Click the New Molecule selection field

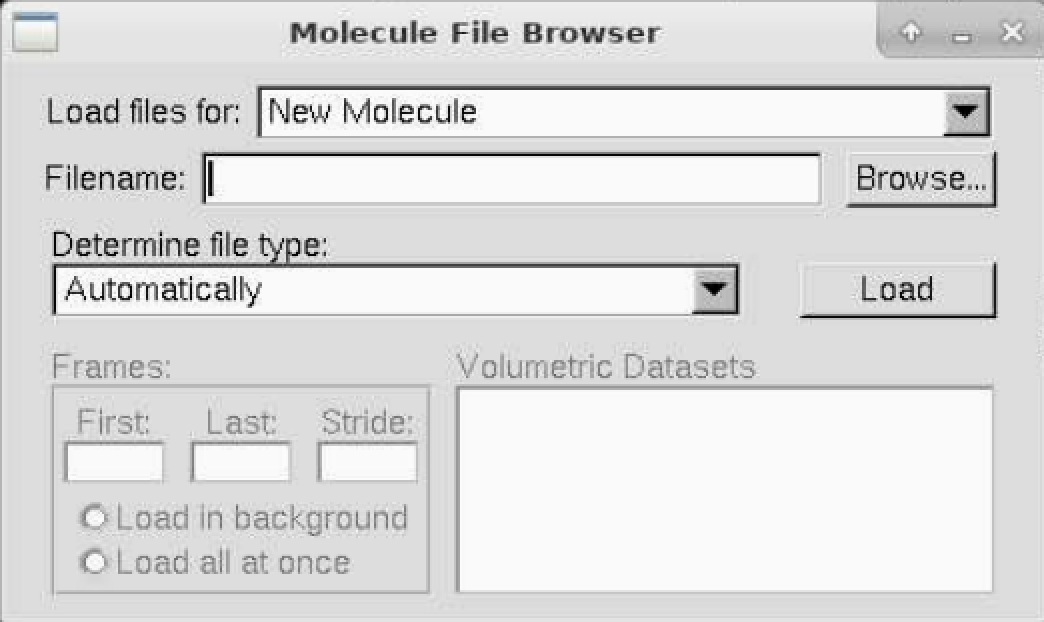600,112
